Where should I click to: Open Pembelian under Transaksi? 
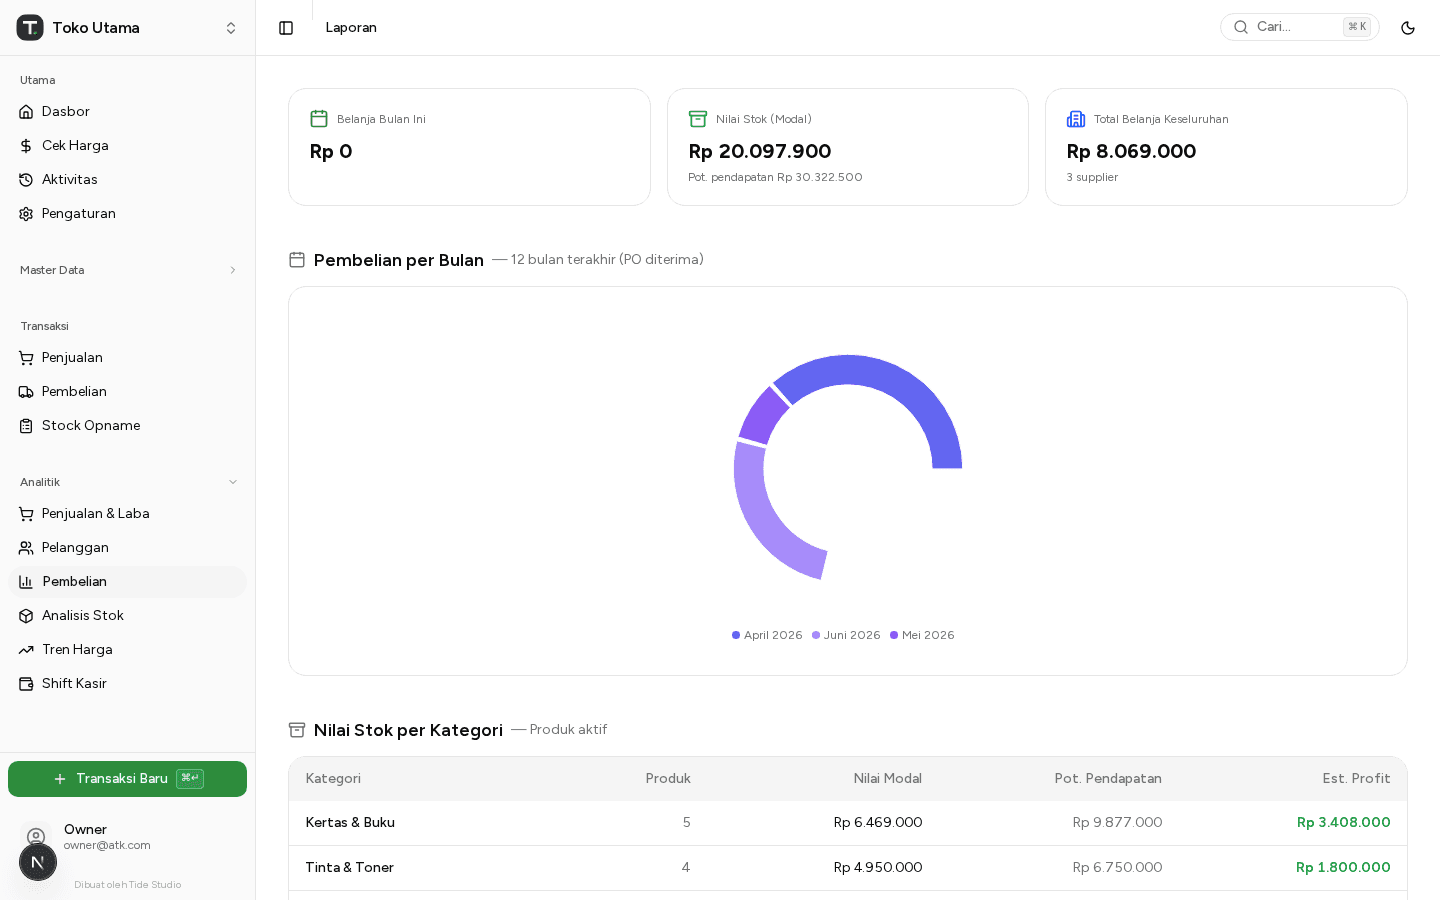pyautogui.click(x=127, y=392)
